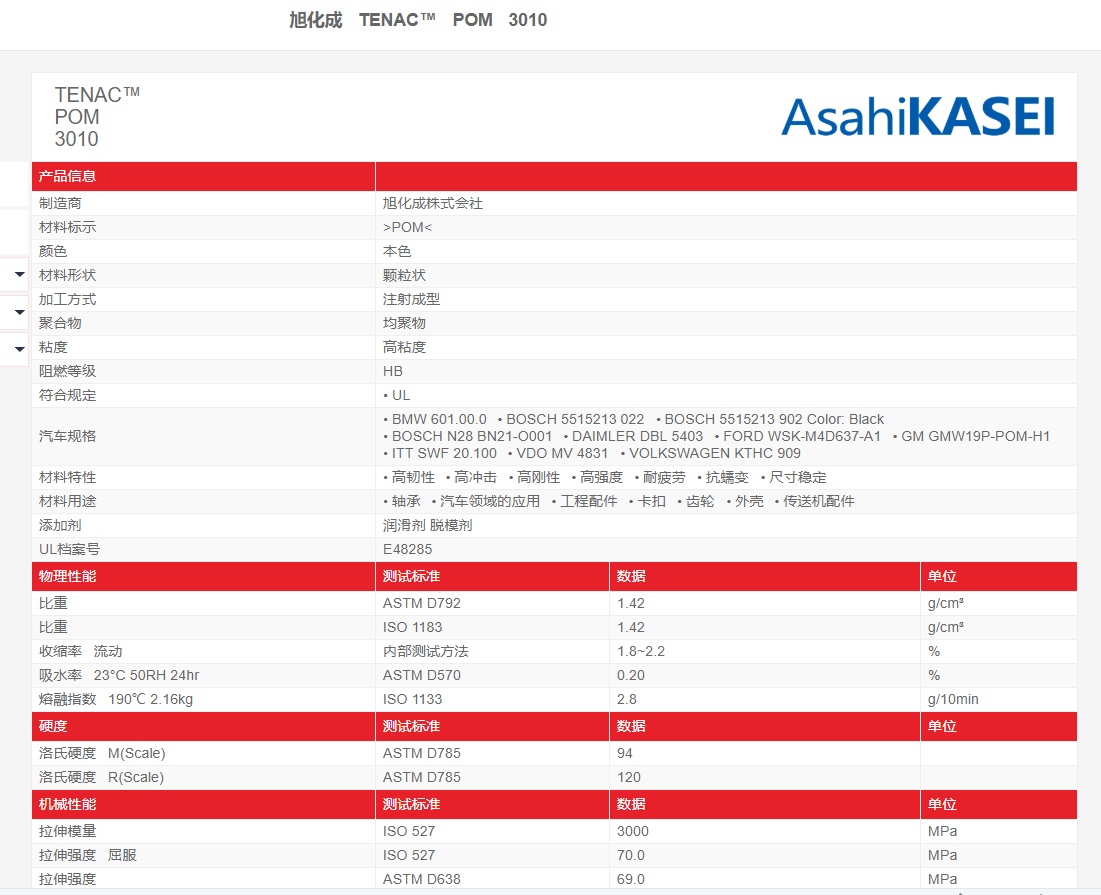Open the left-edge dropdown arrow between 加工方式 and 聚合物
This screenshot has height=895, width=1101.
pos(20,312)
